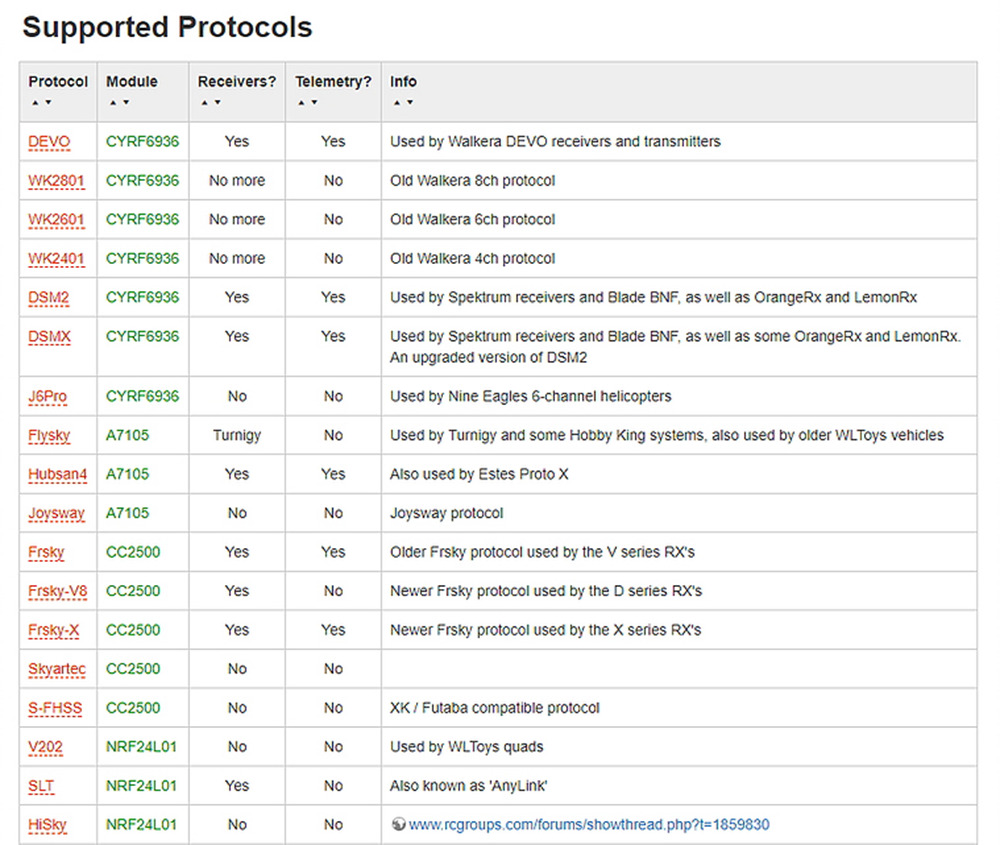1000x845 pixels.
Task: Open the WK2601 protocol link
Action: pos(56,219)
